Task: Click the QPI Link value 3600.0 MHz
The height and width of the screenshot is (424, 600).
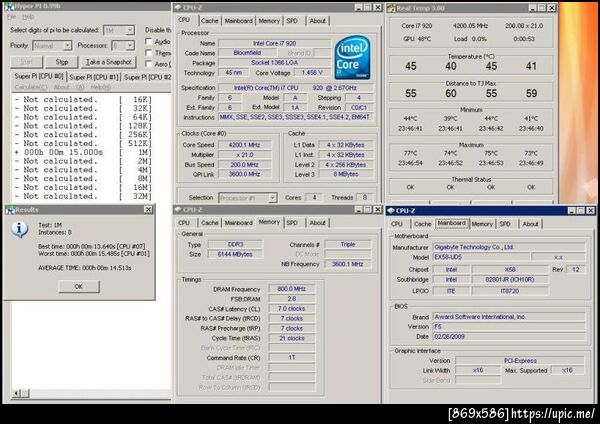Action: [244, 174]
